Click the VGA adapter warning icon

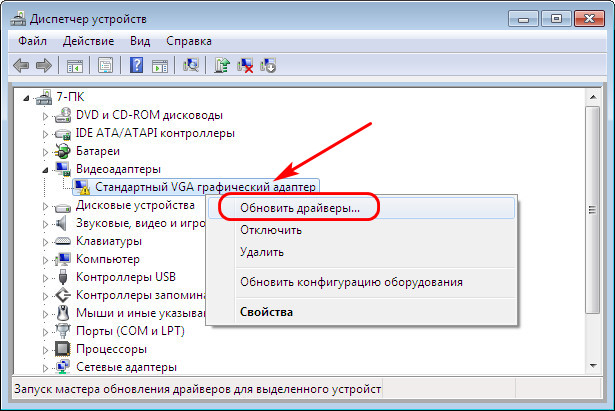[x=82, y=187]
